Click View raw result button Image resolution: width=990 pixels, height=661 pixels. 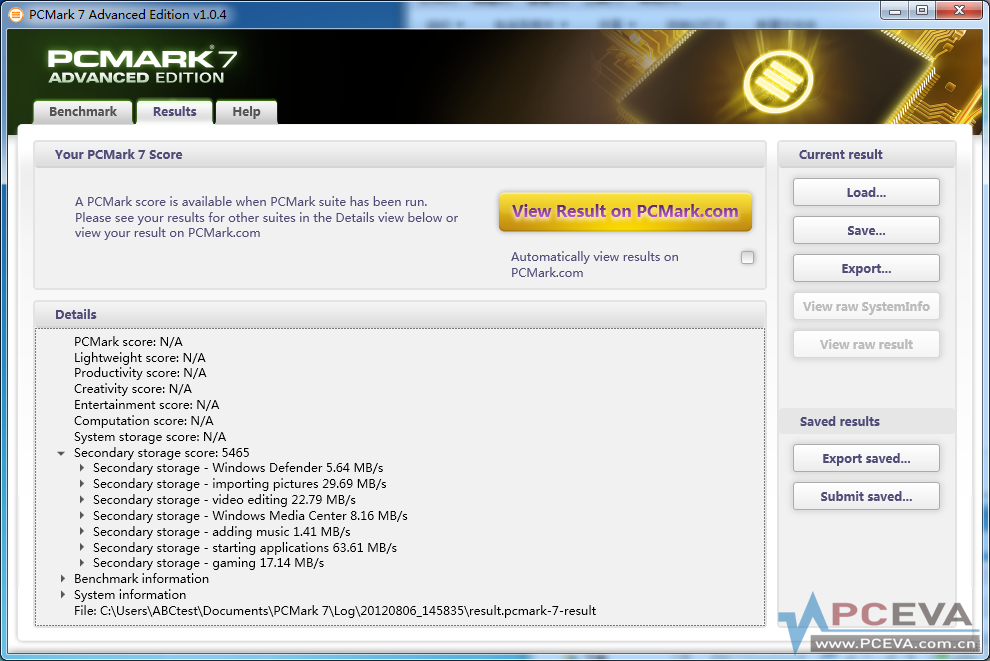pos(866,344)
